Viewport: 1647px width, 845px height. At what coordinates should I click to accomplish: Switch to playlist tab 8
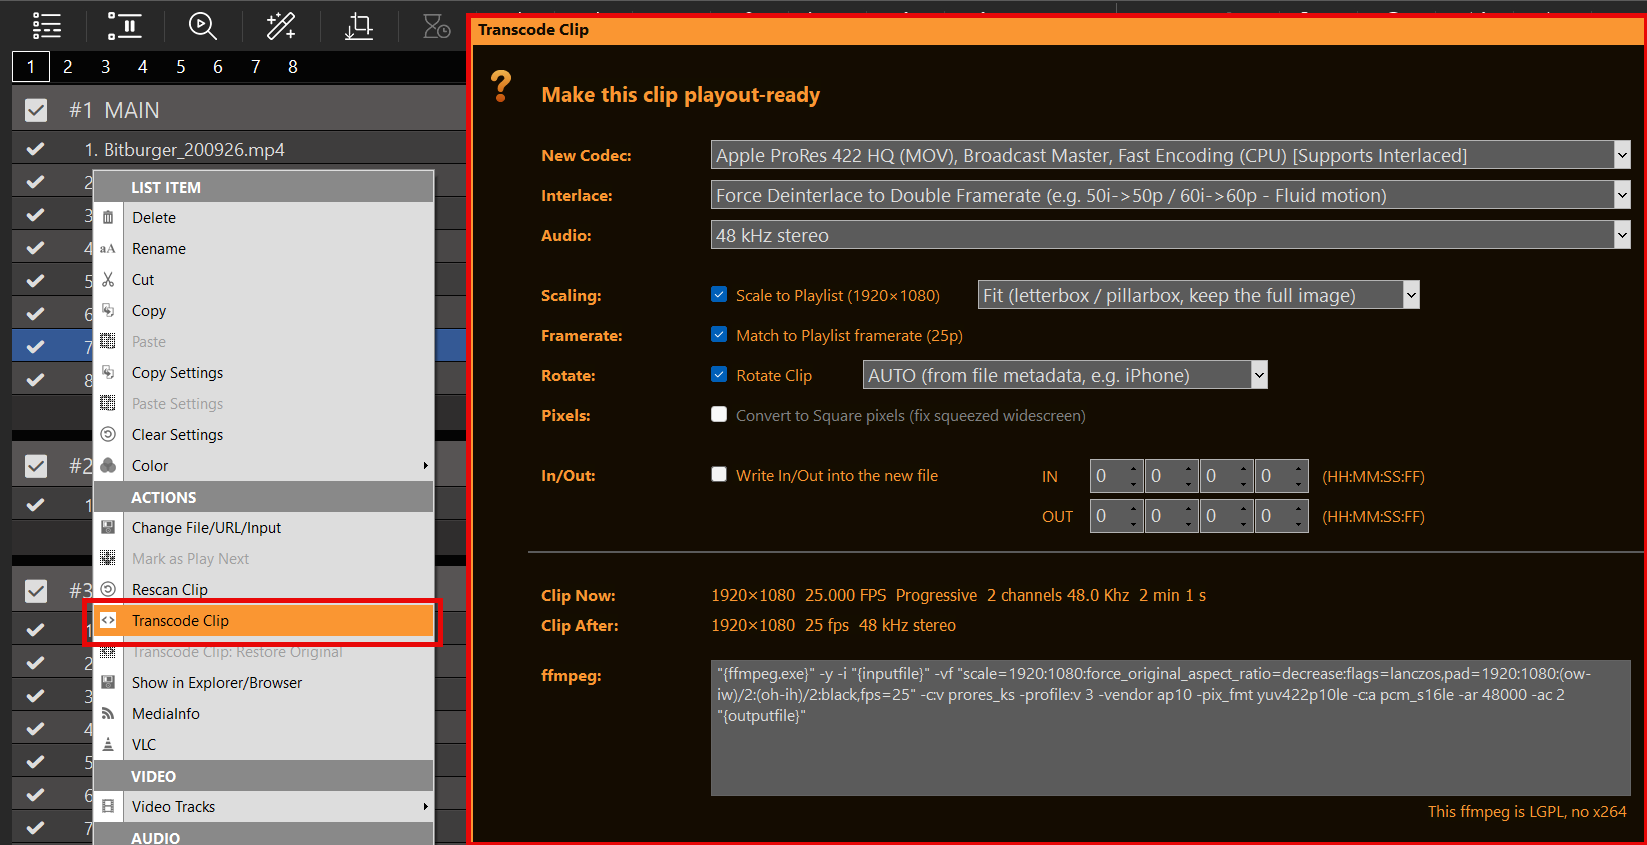point(293,66)
